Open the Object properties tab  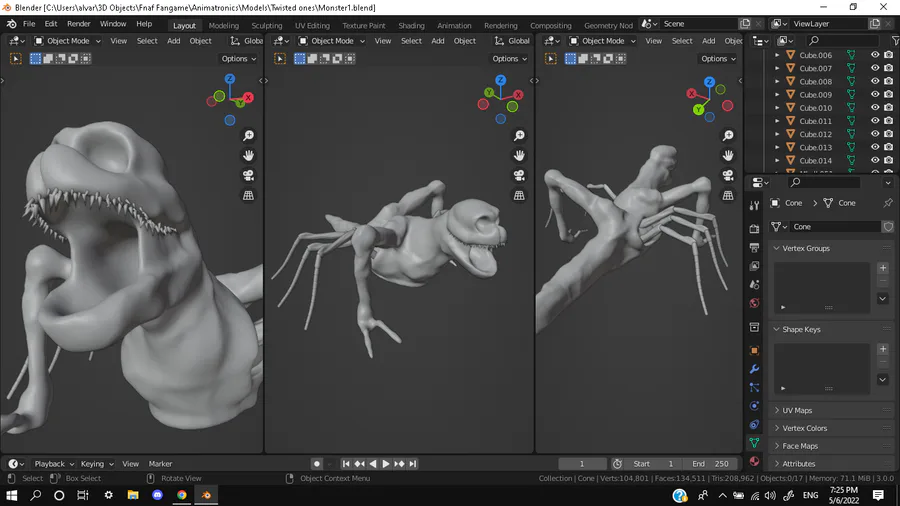(x=754, y=351)
